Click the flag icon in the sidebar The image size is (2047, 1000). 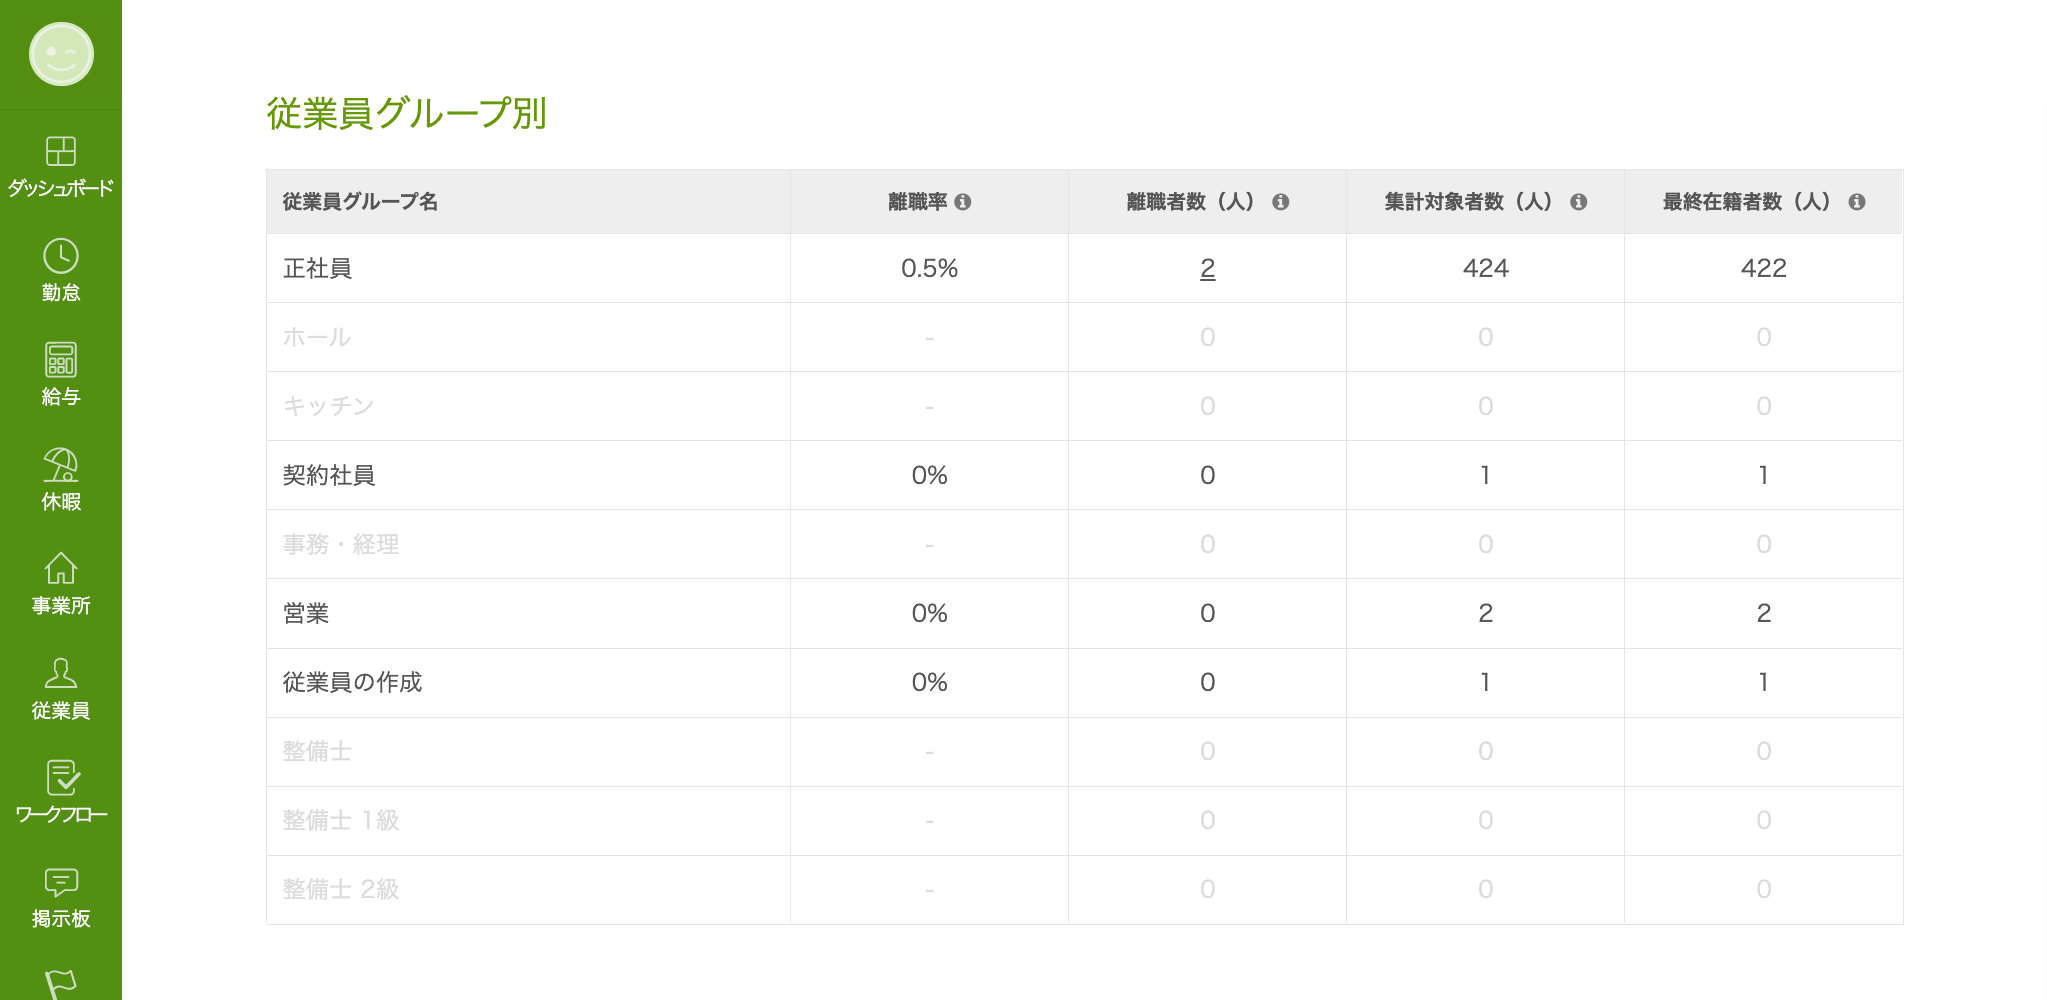tap(61, 984)
